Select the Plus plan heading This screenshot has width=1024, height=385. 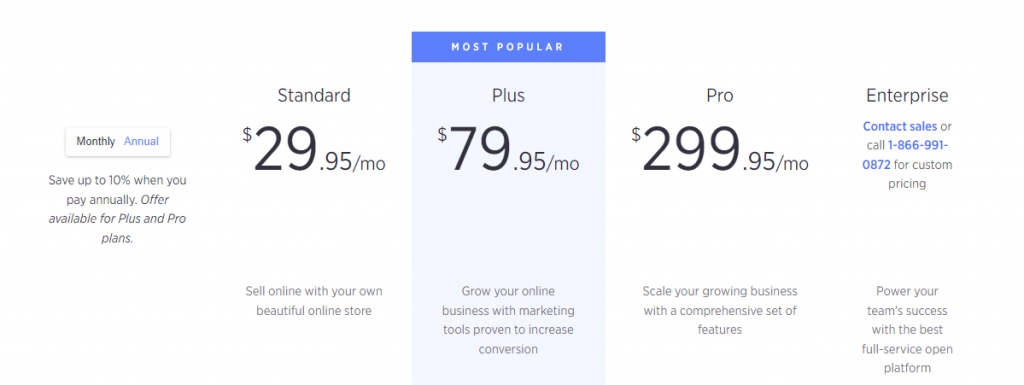pyautogui.click(x=508, y=95)
